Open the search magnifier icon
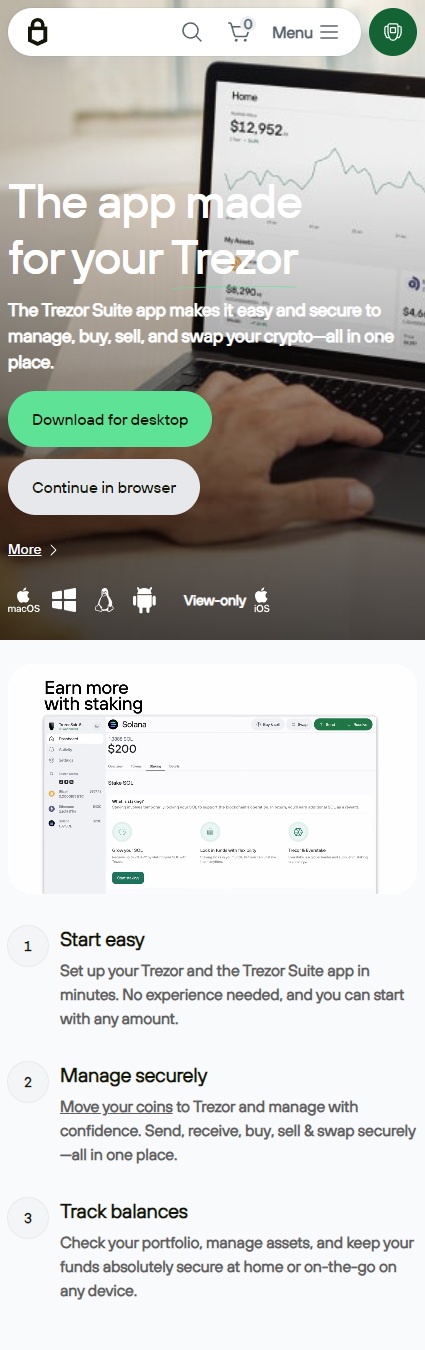 [191, 32]
